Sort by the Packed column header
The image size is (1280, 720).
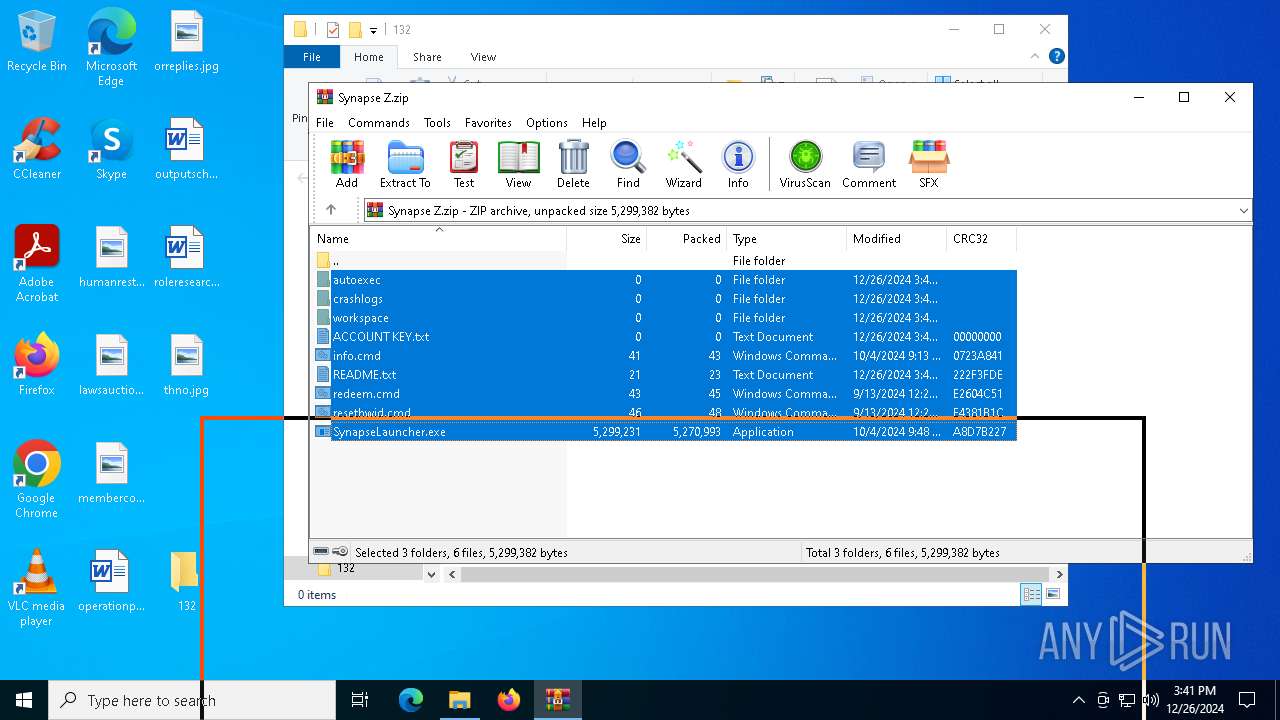coord(686,239)
